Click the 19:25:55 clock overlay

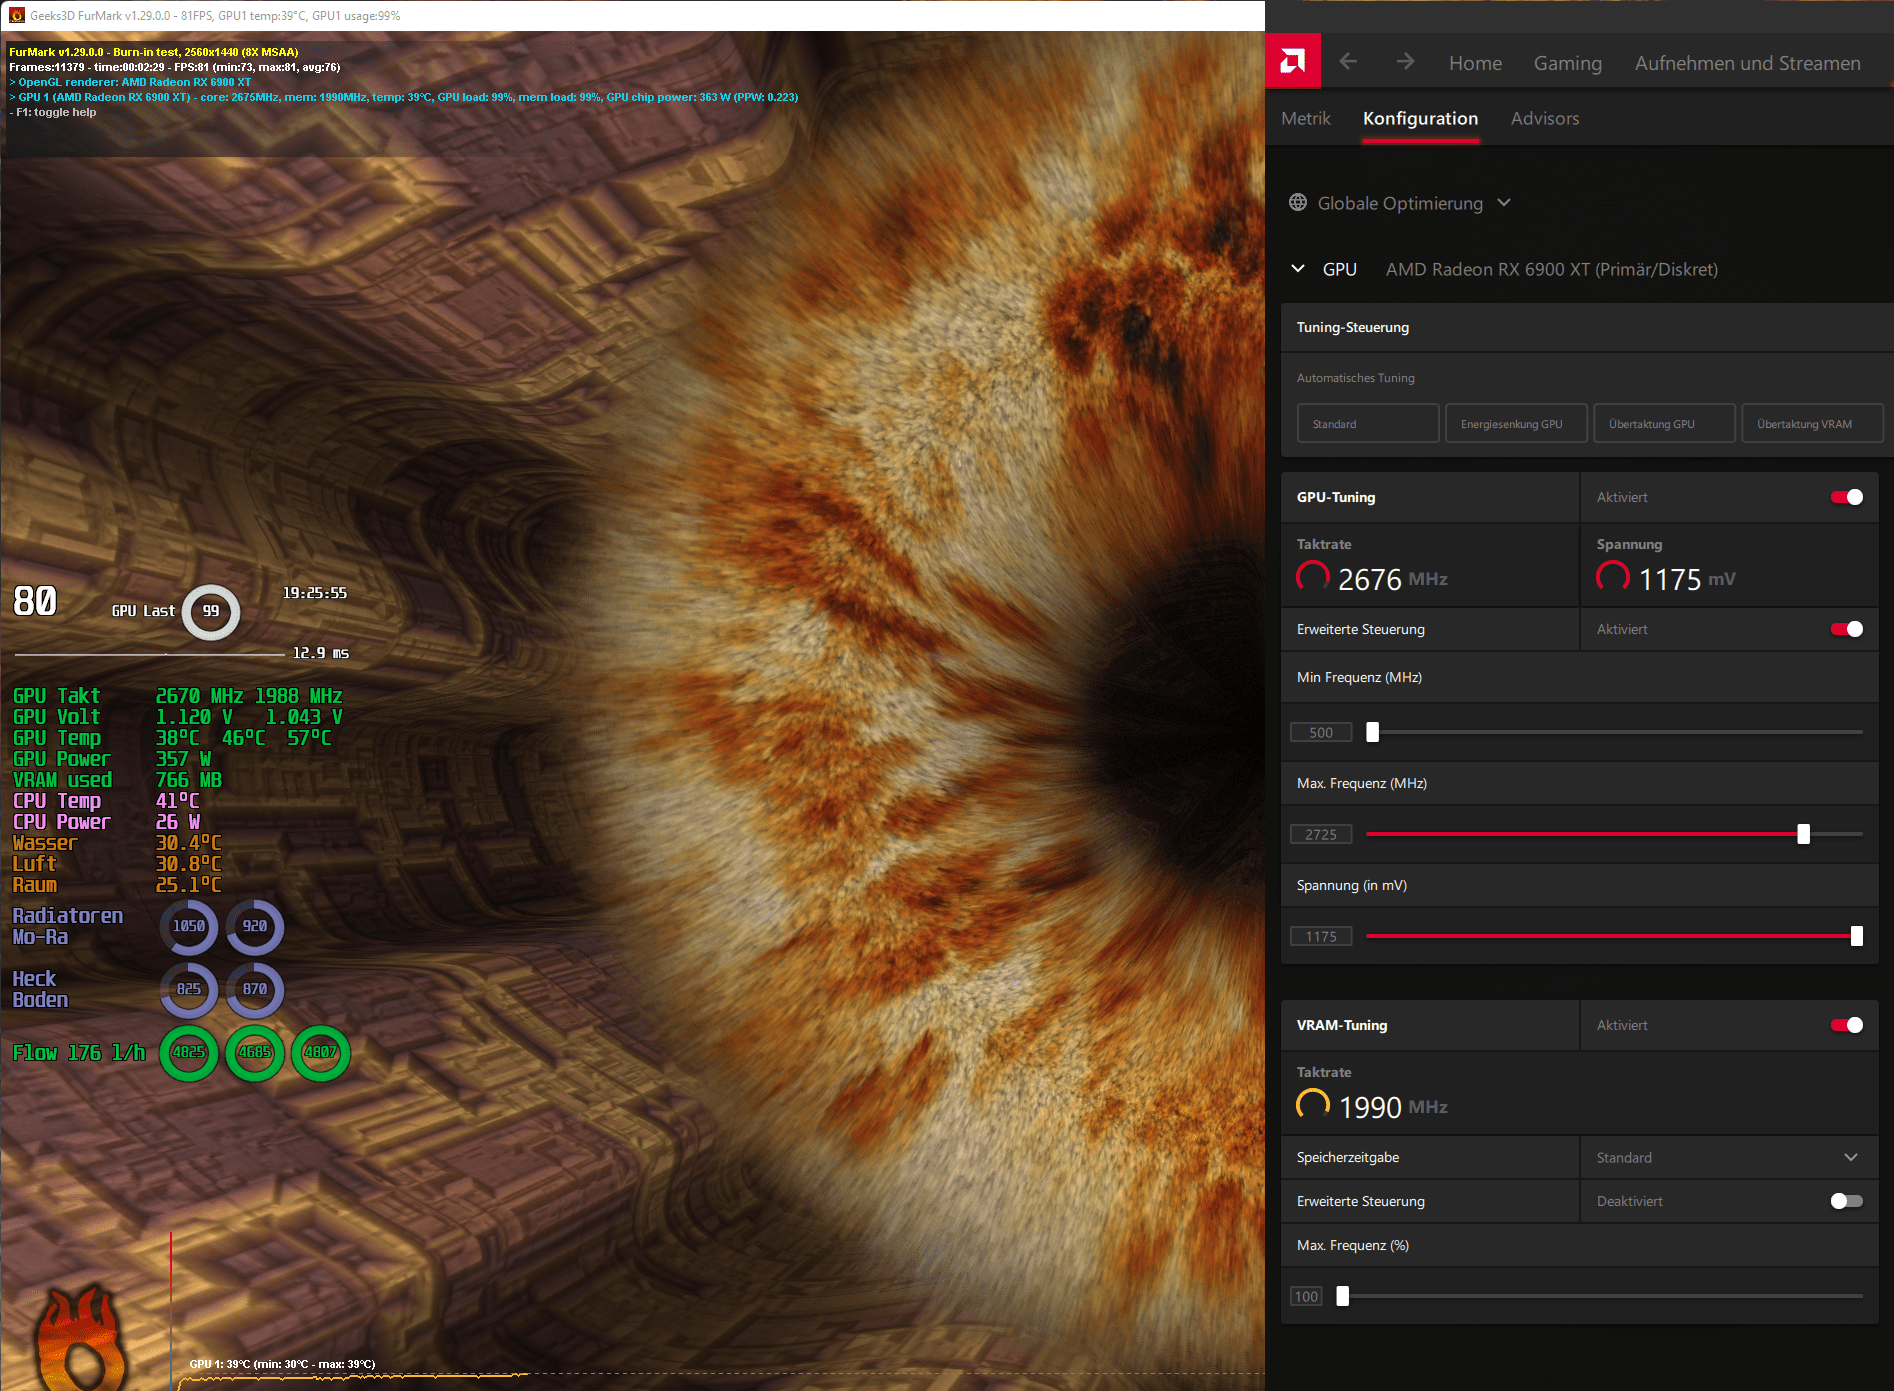pyautogui.click(x=315, y=593)
